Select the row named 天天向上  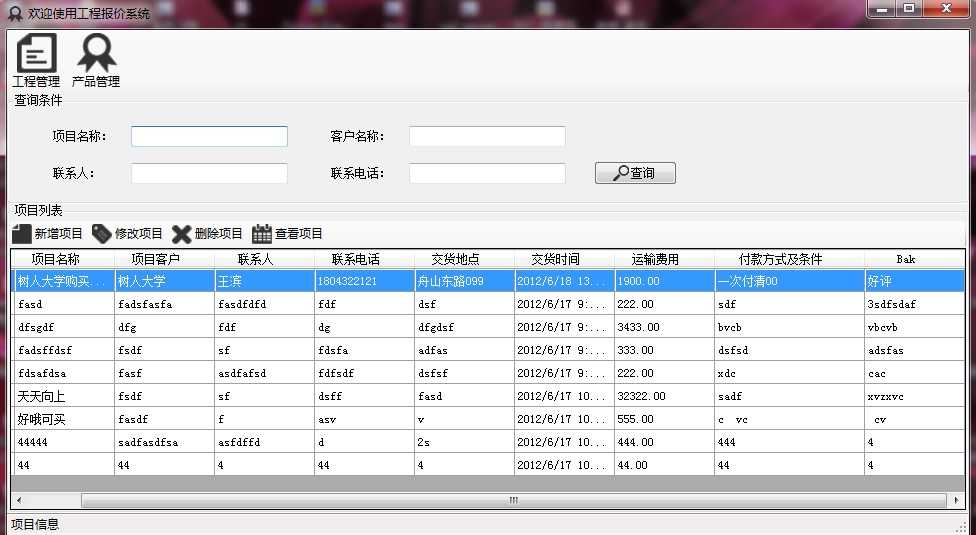[x=488, y=396]
